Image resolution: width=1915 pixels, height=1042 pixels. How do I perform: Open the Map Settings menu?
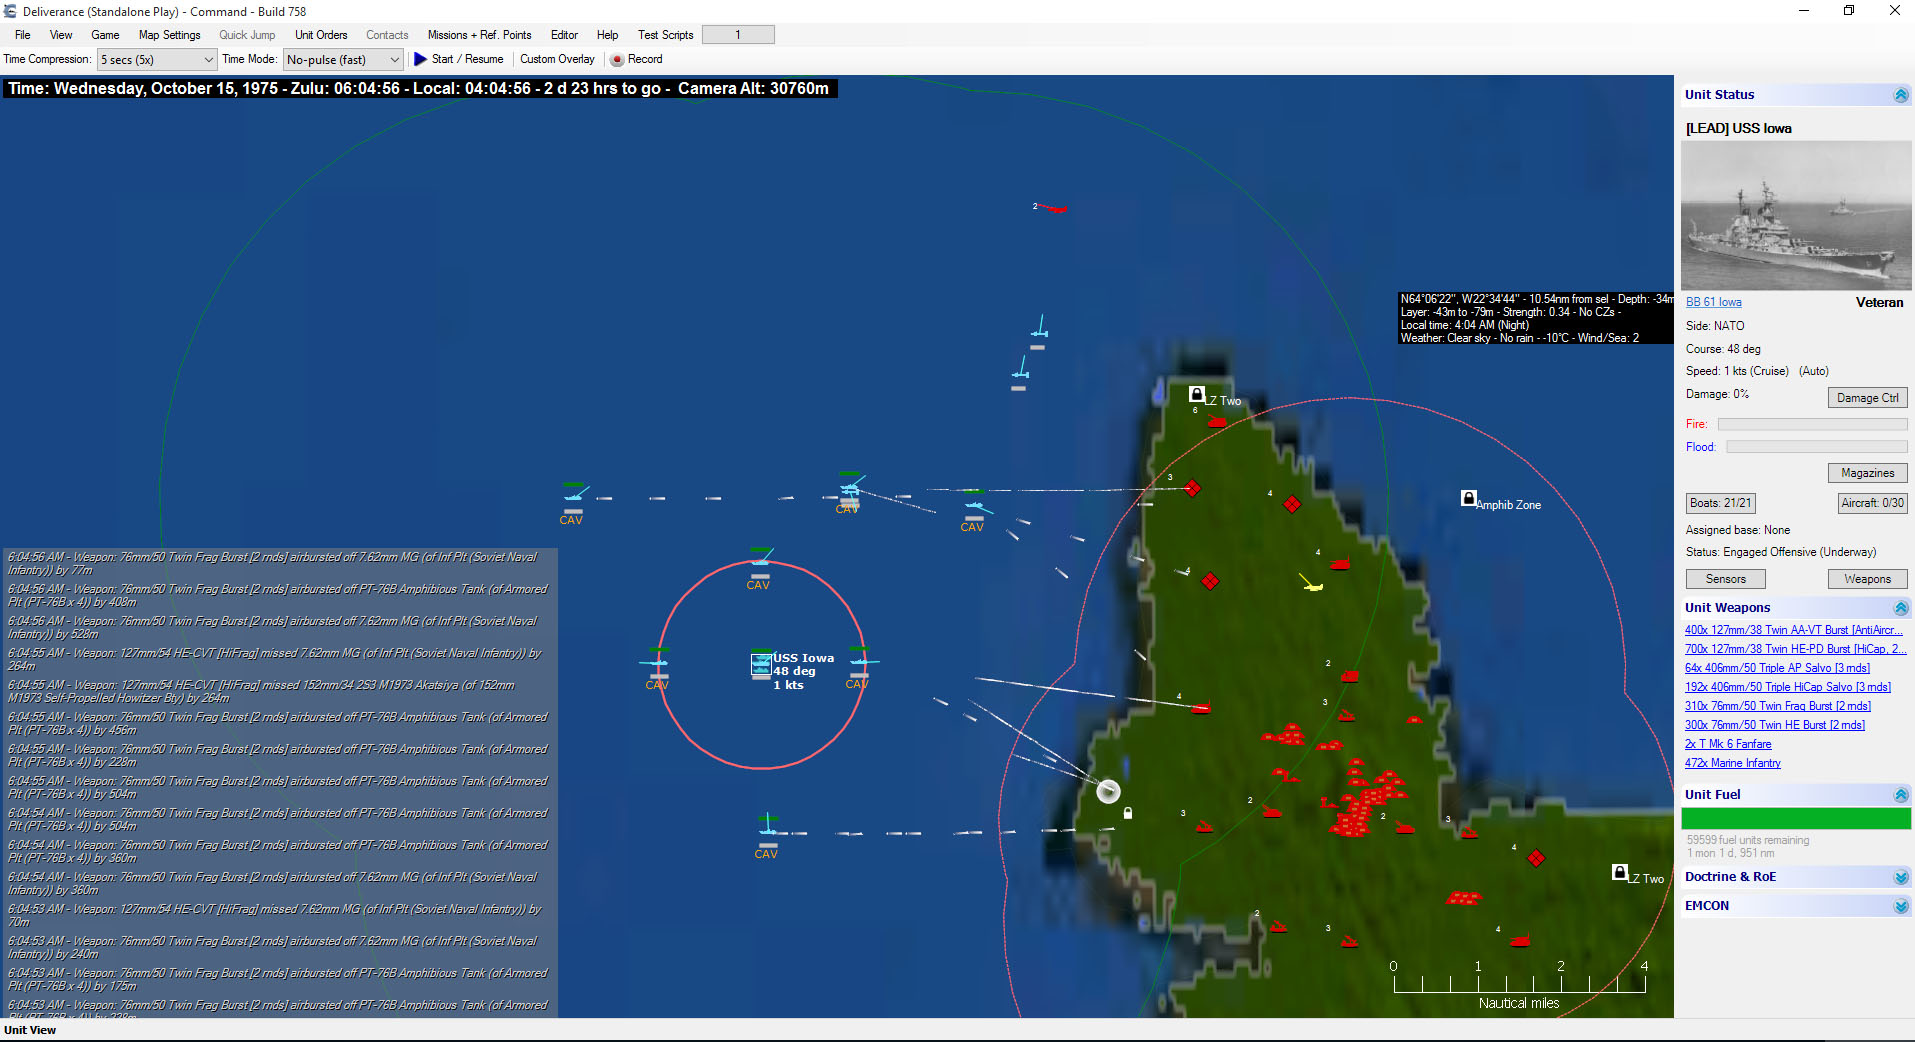coord(169,34)
